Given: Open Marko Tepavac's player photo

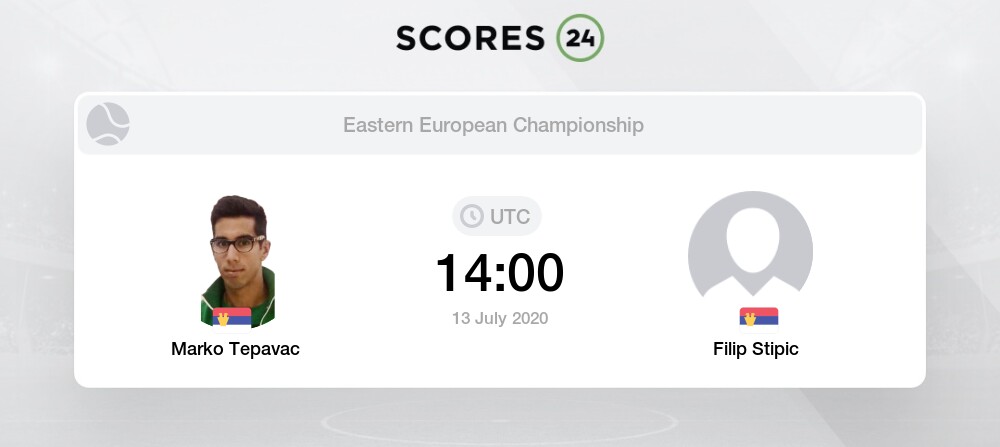Looking at the screenshot, I should pos(236,258).
